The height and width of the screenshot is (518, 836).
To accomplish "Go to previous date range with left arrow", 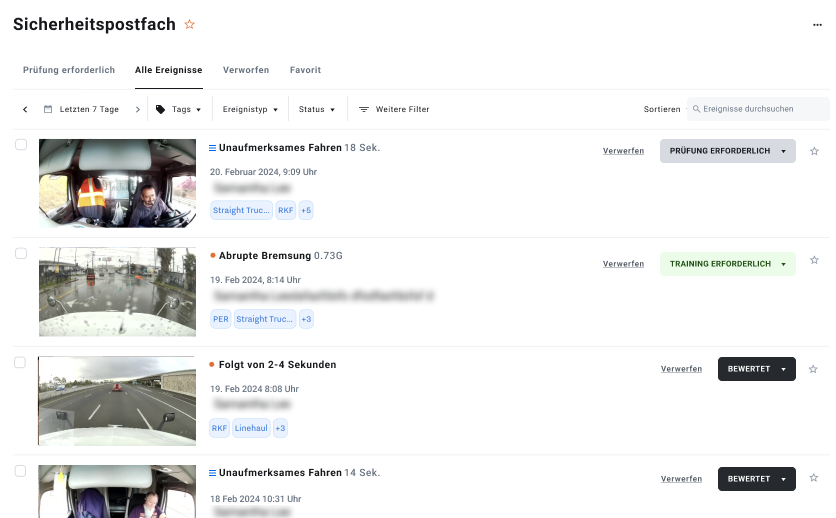I will [x=25, y=109].
